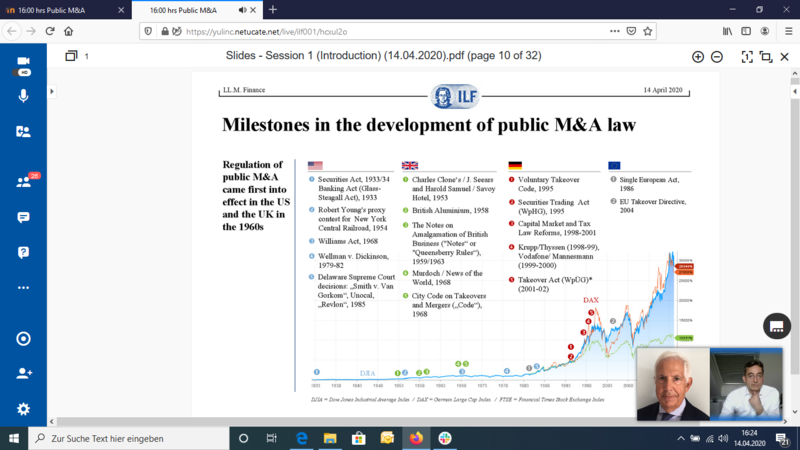Image resolution: width=800 pixels, height=450 pixels.
Task: Open the Windows notification center
Action: point(782,438)
